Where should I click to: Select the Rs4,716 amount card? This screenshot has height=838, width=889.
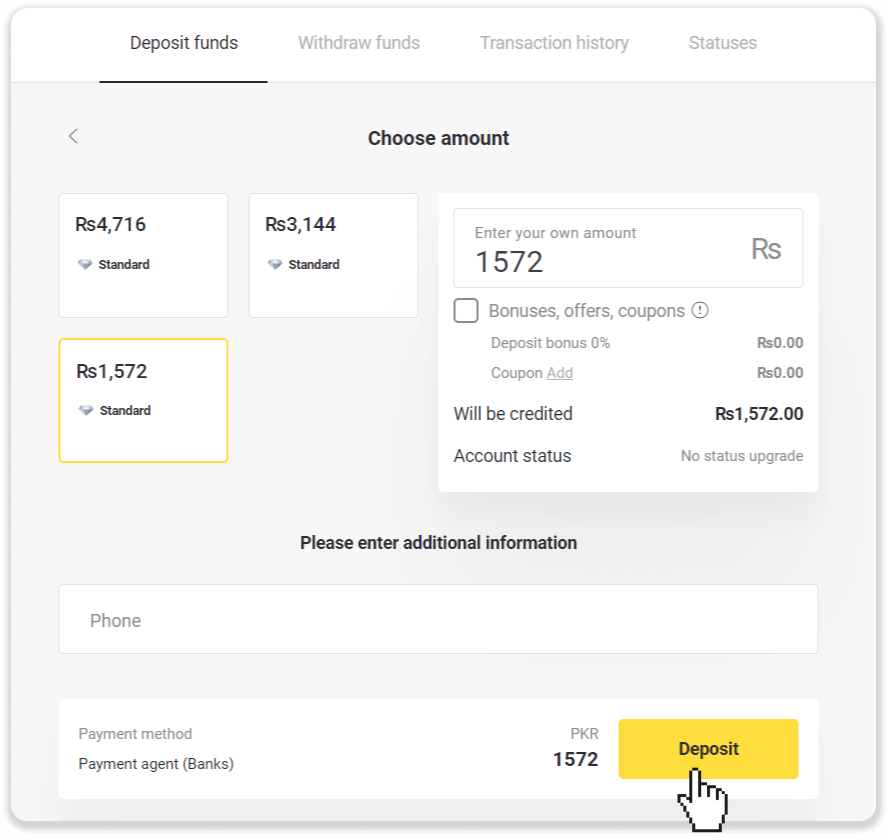[143, 255]
